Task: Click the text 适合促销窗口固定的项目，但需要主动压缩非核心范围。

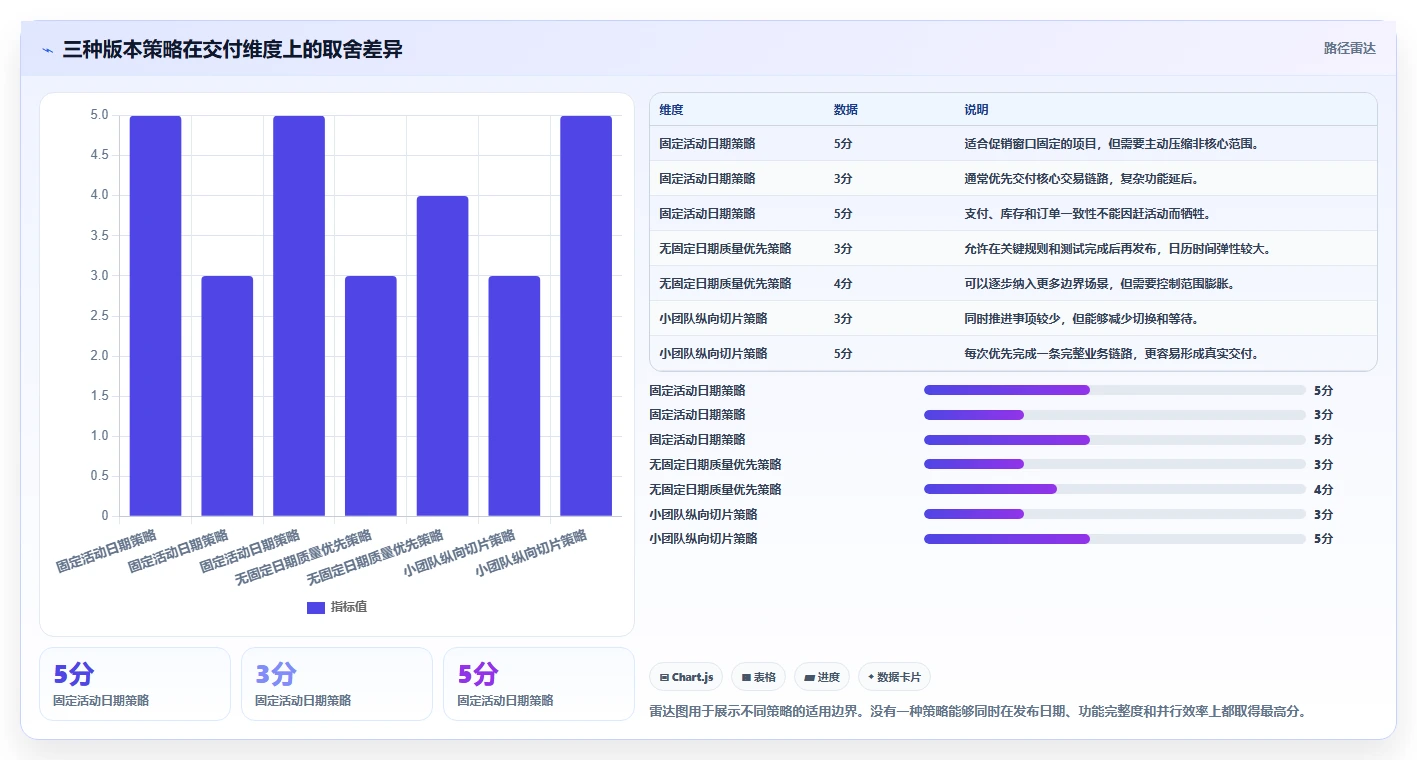Action: pyautogui.click(x=1111, y=144)
